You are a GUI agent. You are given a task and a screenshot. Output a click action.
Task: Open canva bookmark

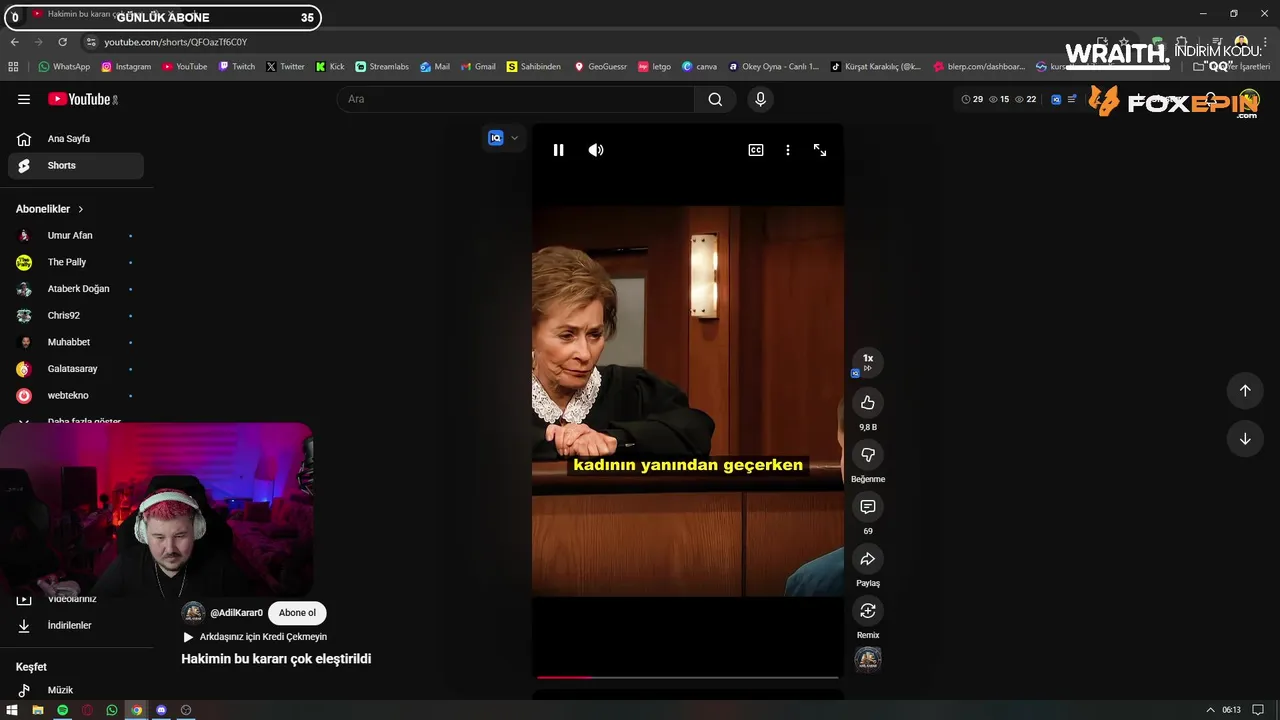700,67
